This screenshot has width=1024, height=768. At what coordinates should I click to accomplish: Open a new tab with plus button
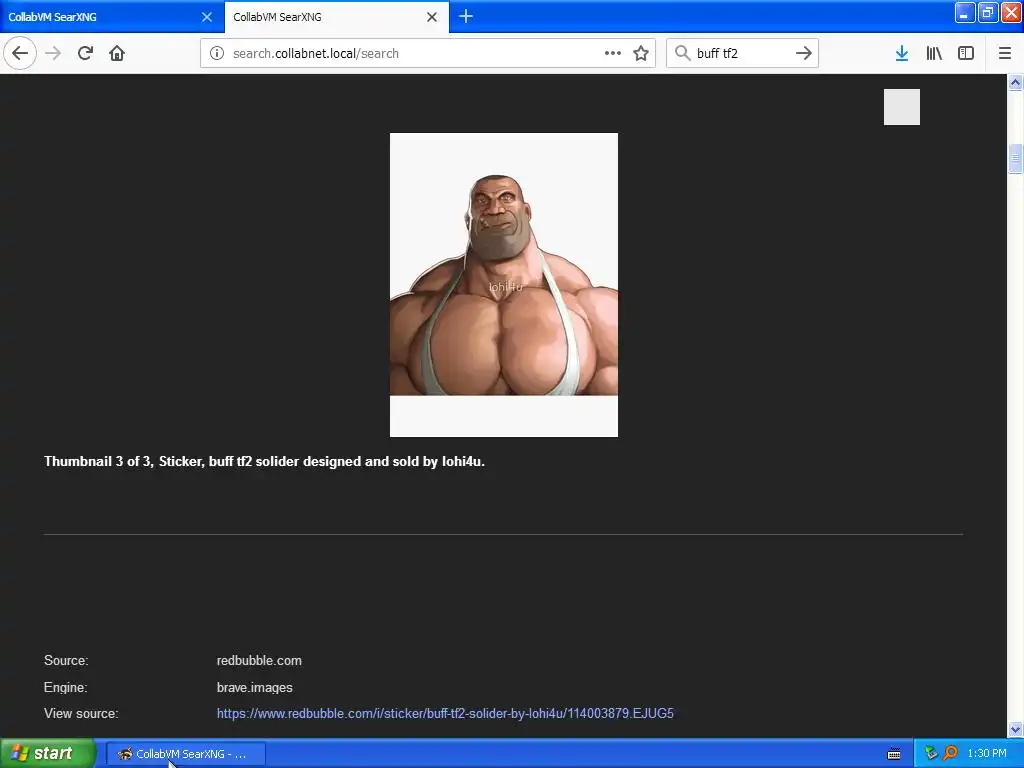pos(466,16)
